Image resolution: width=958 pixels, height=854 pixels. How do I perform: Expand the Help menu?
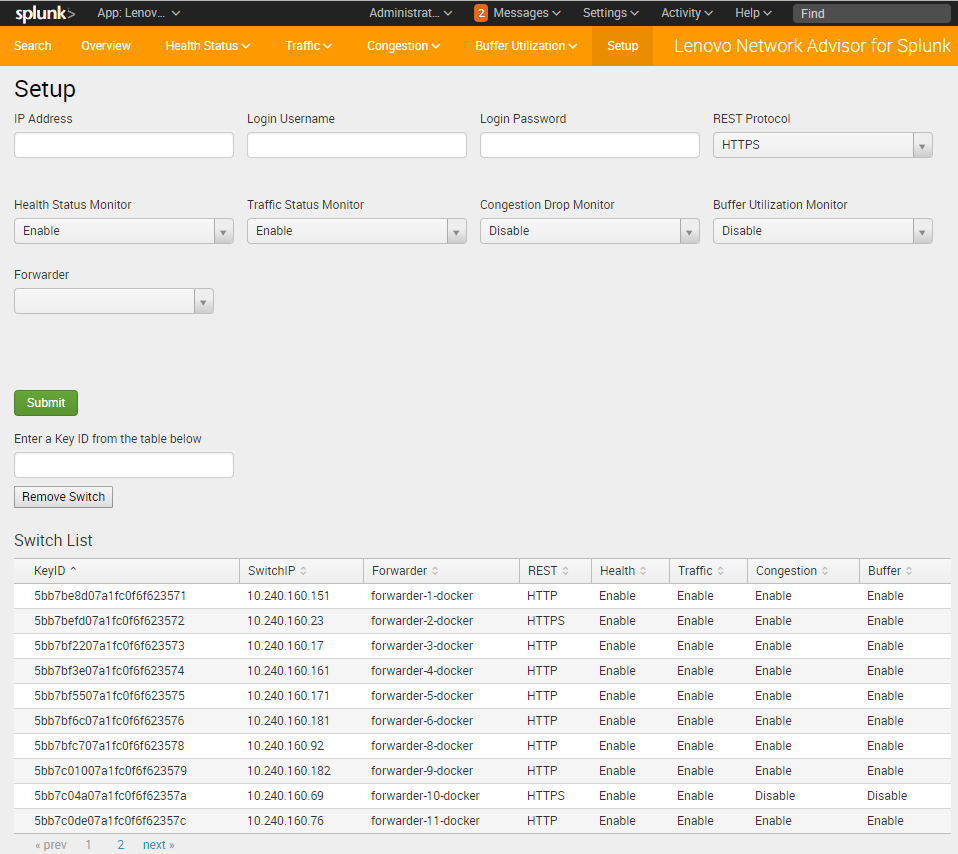[753, 13]
